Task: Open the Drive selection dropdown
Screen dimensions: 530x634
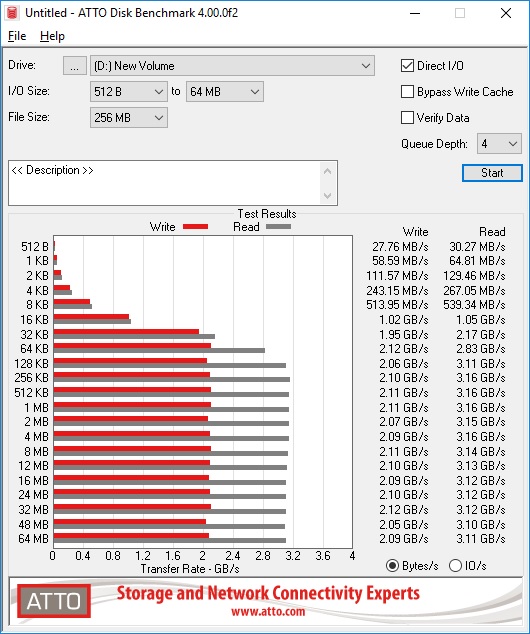Action: point(232,66)
